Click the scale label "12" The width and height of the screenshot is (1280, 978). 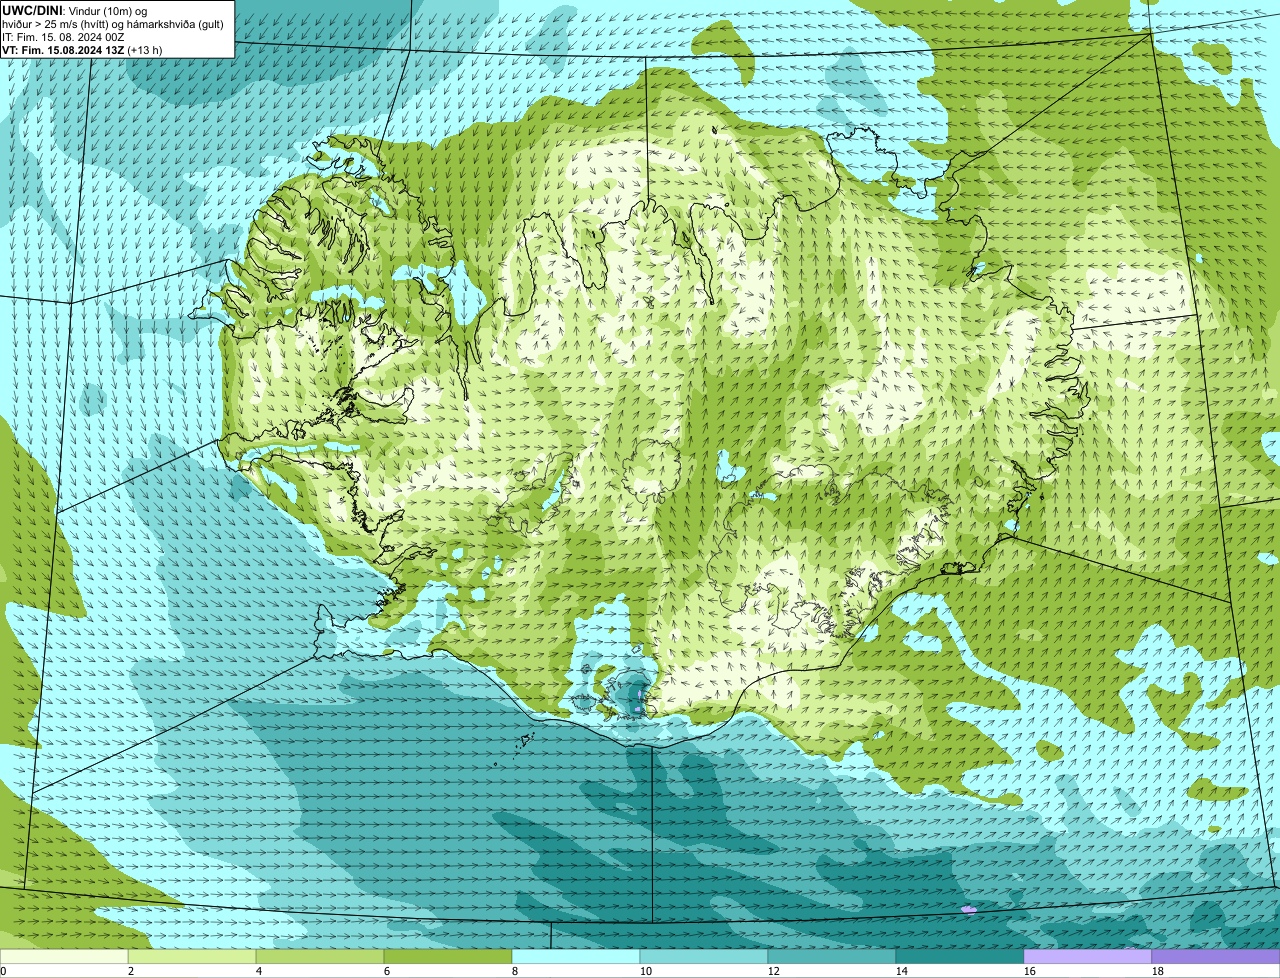[774, 971]
